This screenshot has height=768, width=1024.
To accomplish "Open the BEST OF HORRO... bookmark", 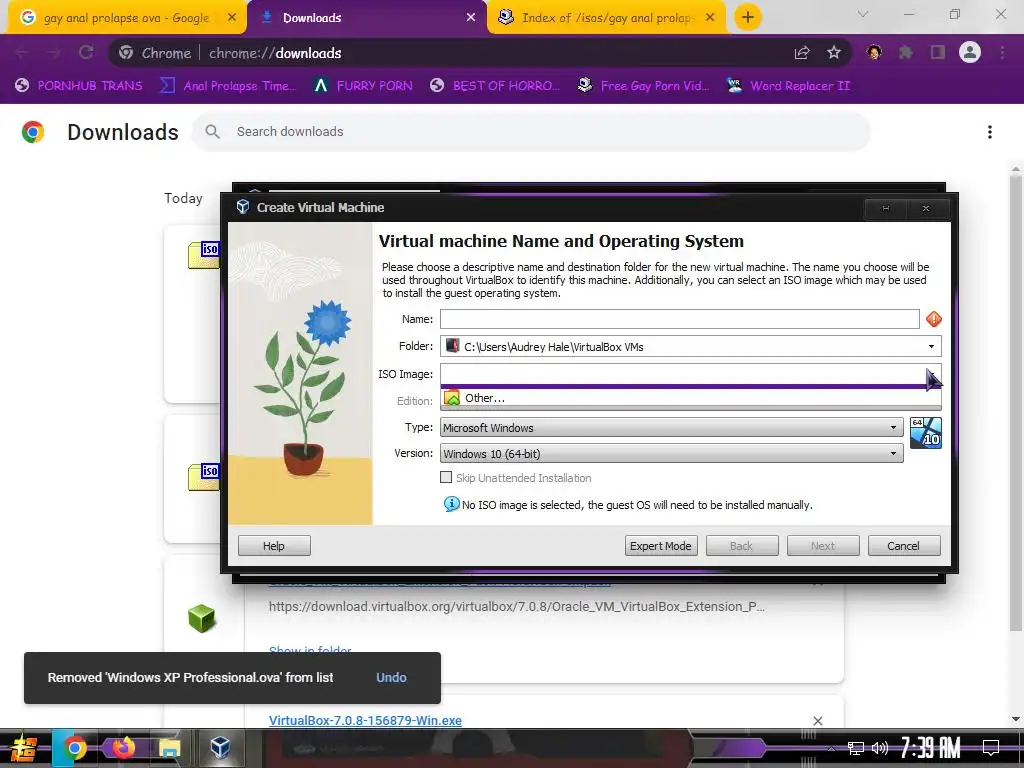I will 495,86.
